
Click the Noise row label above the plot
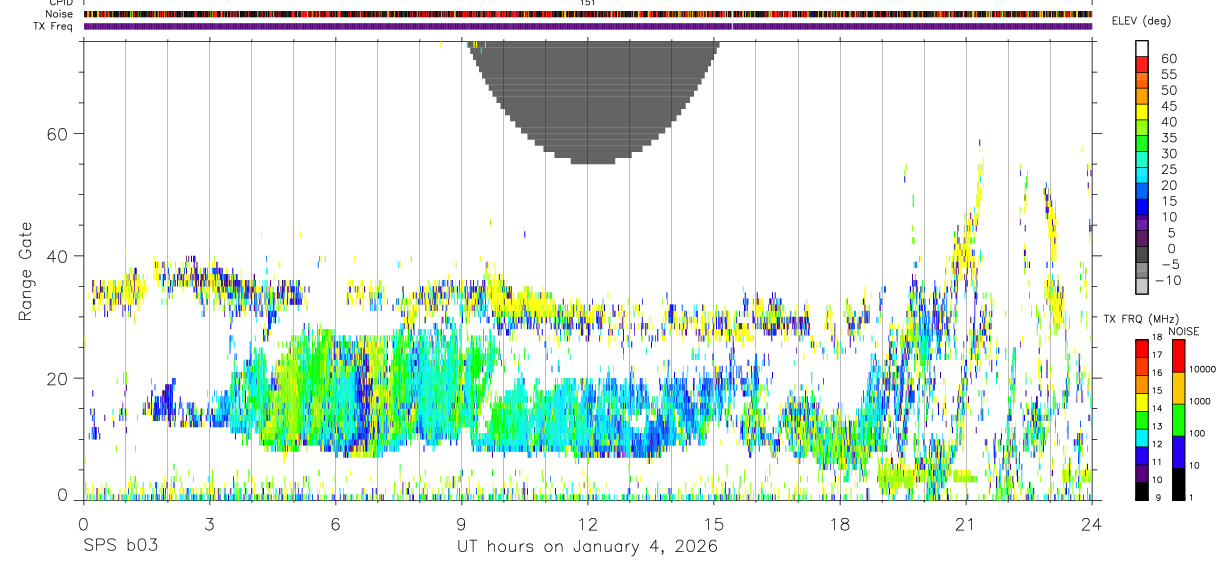60,14
